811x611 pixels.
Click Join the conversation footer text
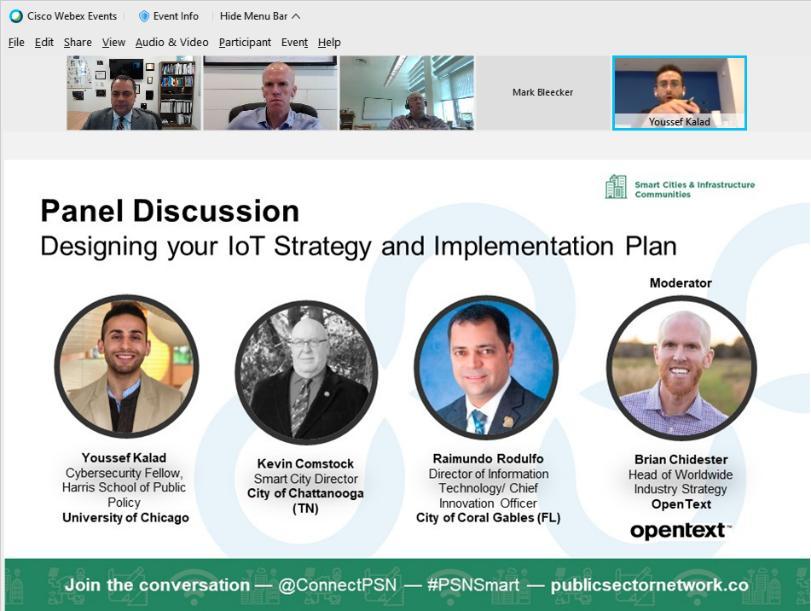[157, 585]
